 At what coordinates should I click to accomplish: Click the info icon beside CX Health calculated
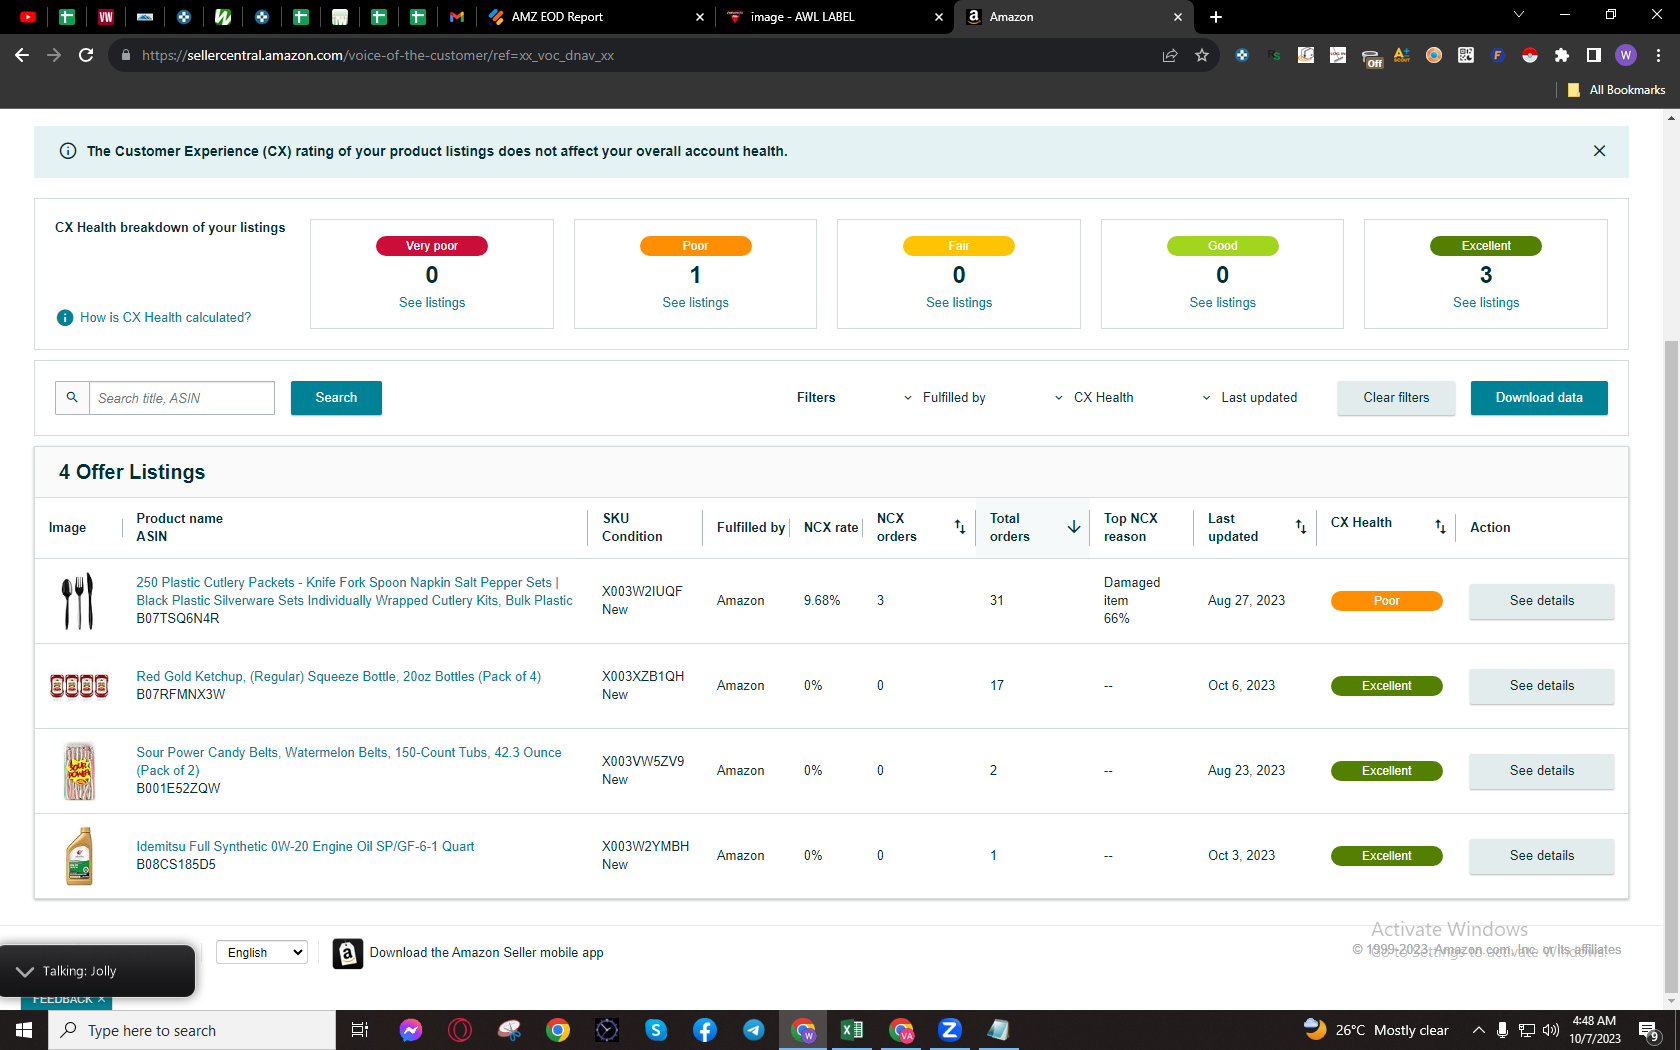[x=65, y=318]
